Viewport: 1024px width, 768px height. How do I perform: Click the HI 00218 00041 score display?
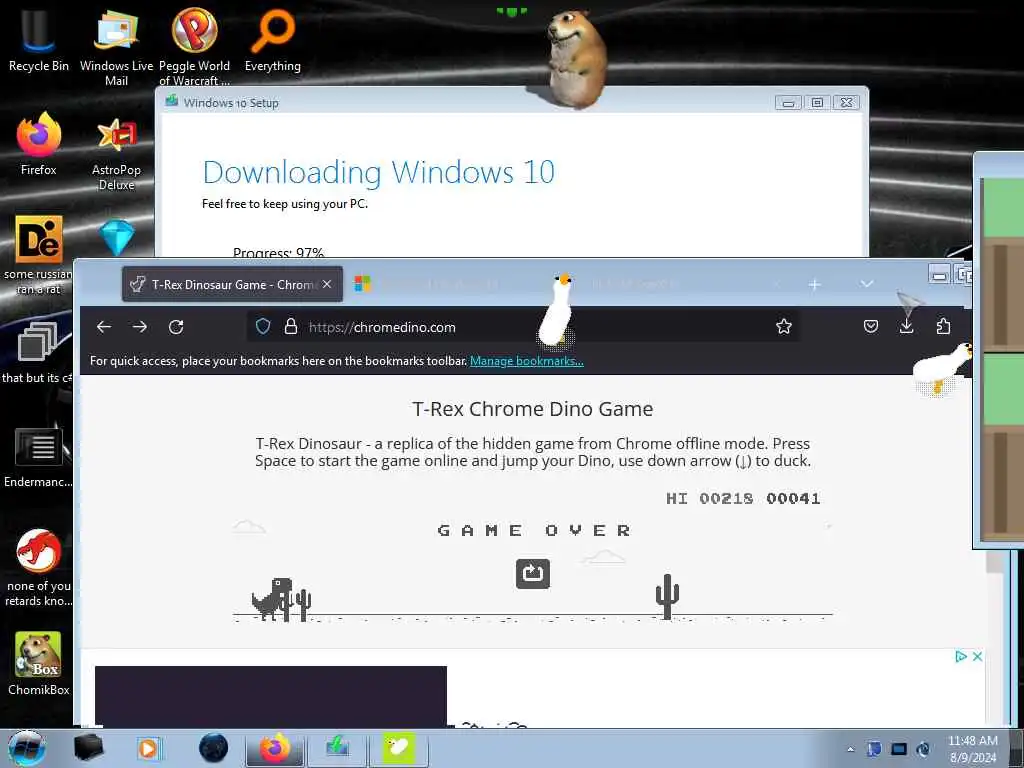[743, 498]
